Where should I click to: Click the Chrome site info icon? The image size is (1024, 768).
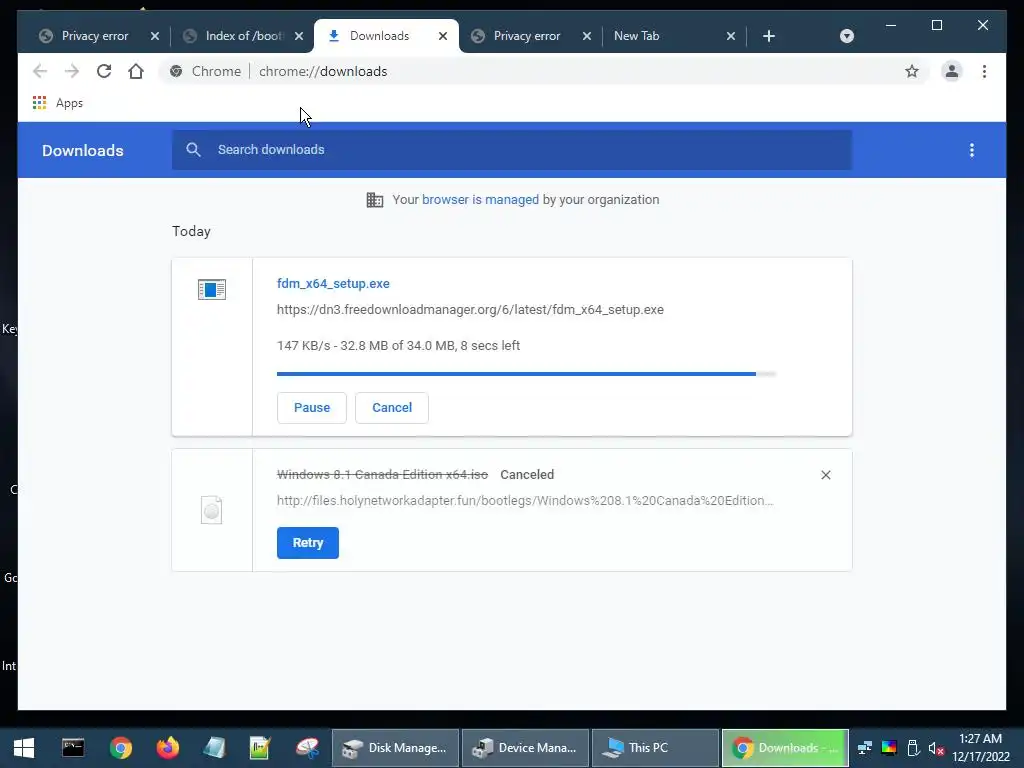click(x=176, y=71)
